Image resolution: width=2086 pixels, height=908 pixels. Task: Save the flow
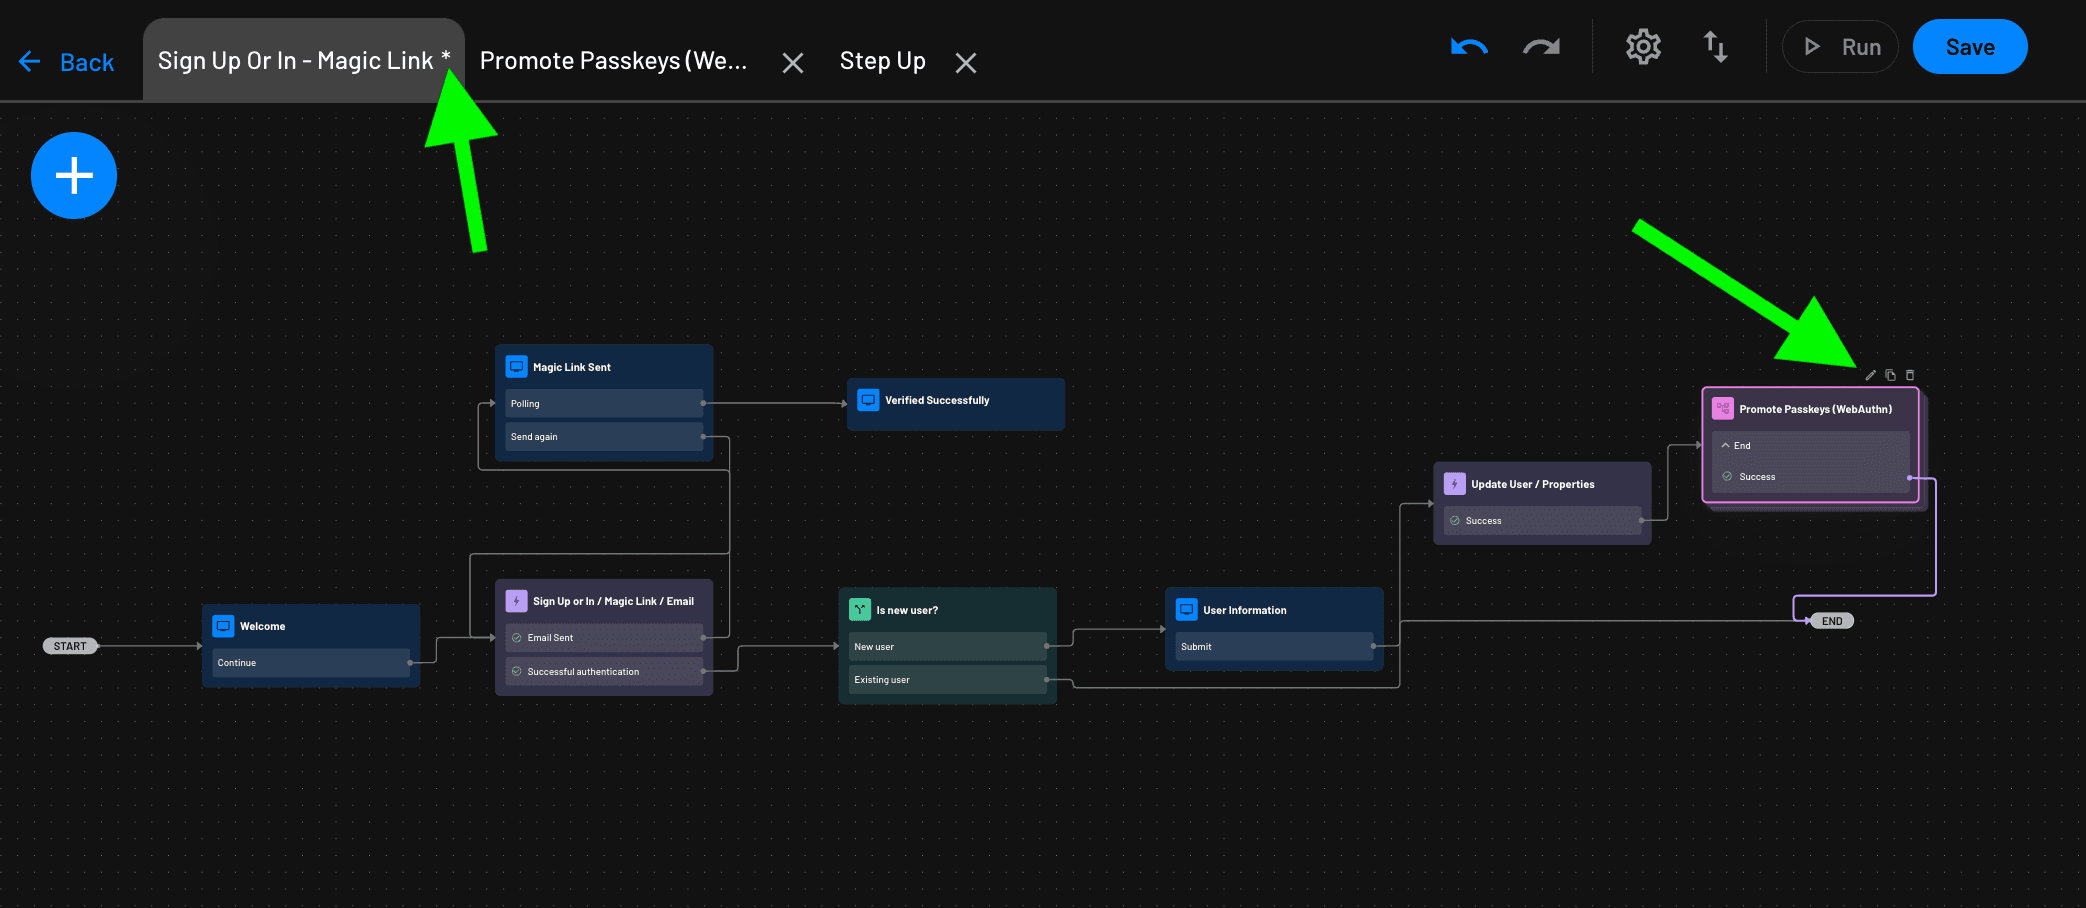[1969, 47]
